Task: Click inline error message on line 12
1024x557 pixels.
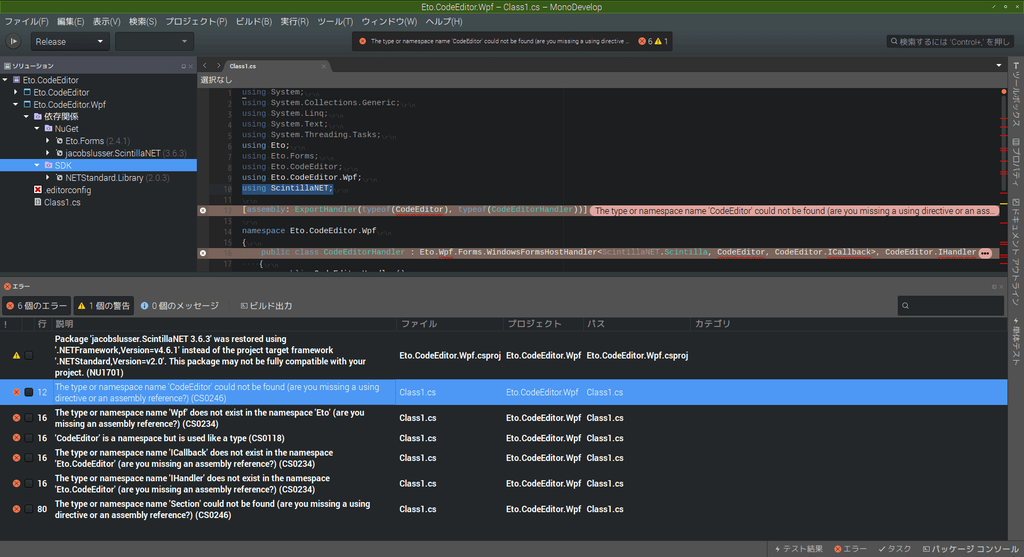Action: point(793,211)
